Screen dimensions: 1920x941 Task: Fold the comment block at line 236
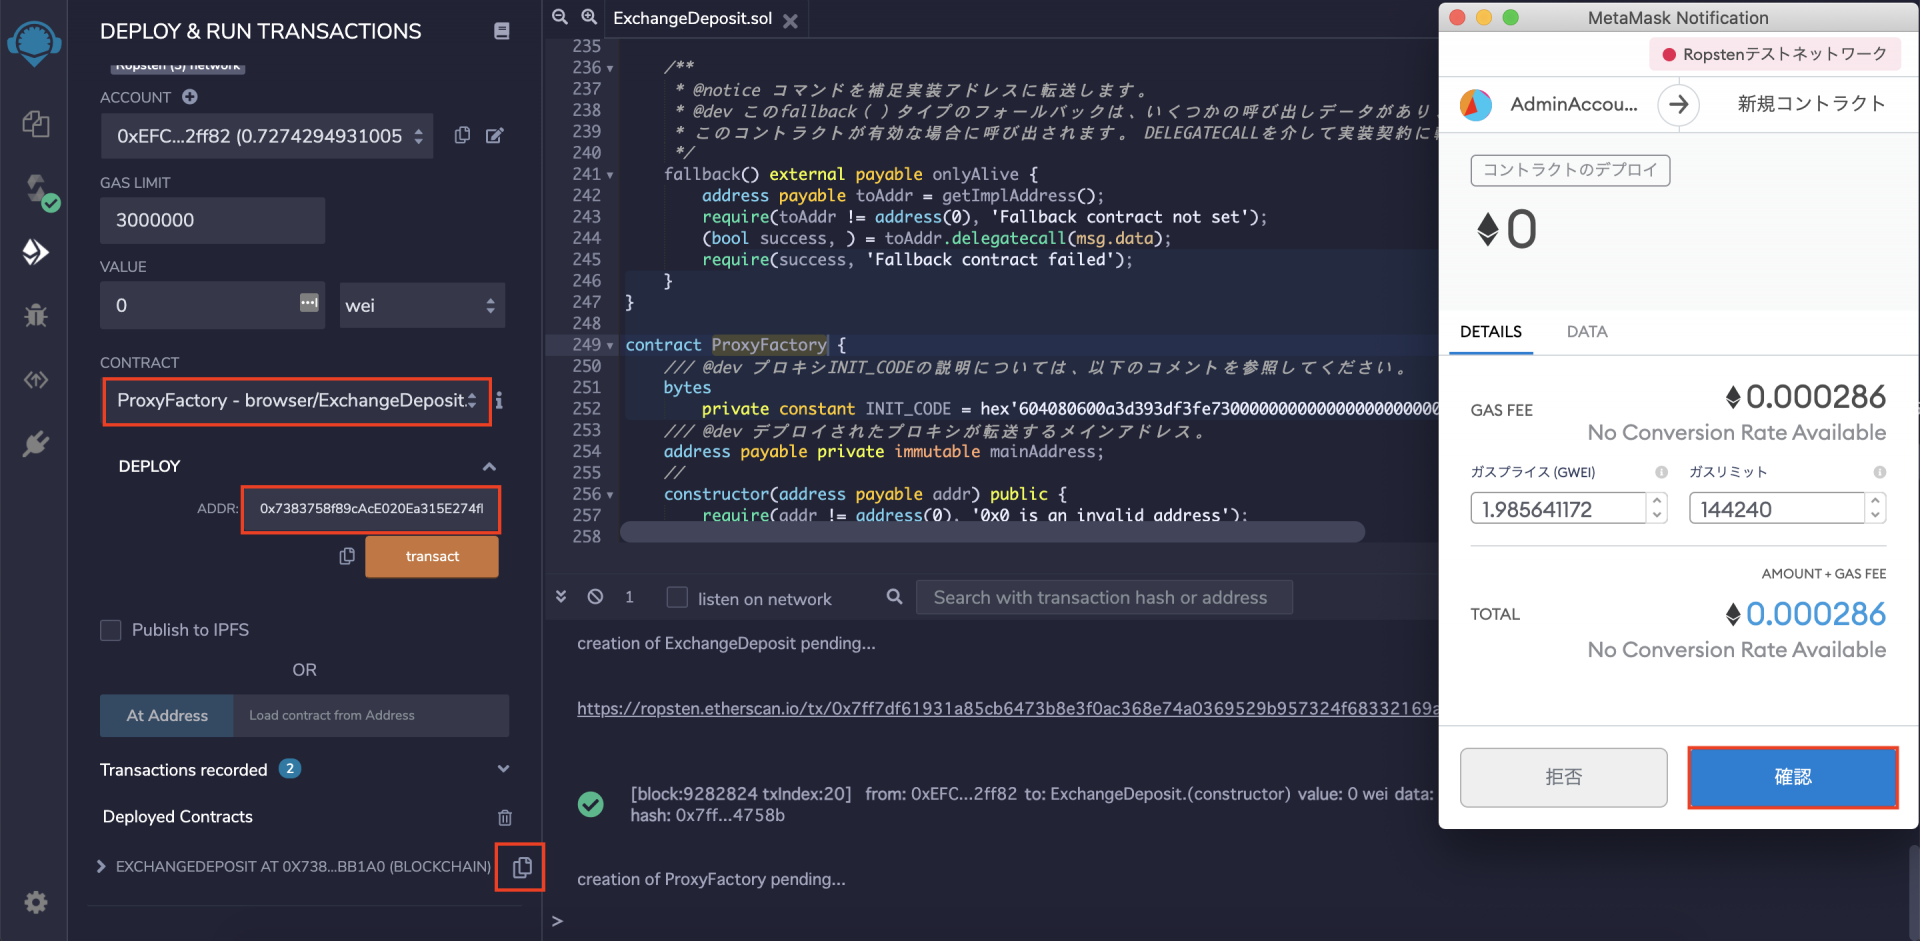[x=610, y=68]
